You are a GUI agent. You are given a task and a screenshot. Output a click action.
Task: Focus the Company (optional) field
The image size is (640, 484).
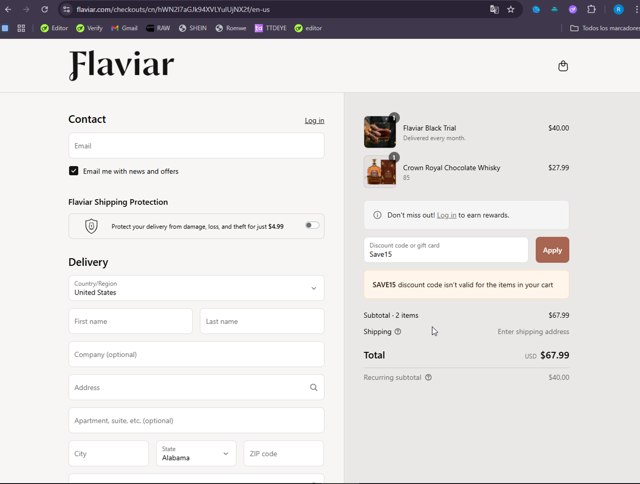pos(196,354)
